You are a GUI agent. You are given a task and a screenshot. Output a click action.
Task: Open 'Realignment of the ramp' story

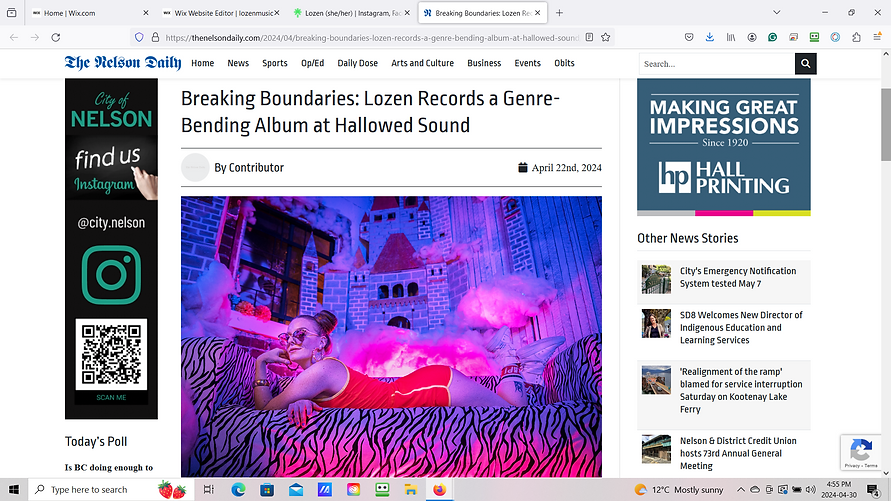coord(741,390)
